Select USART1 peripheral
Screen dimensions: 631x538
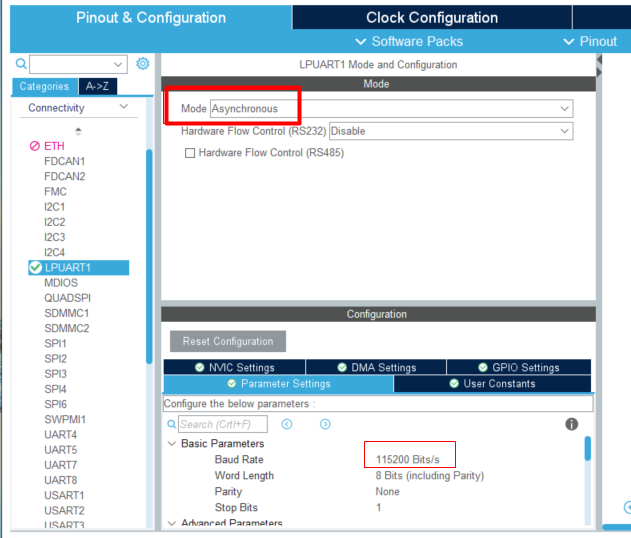(64, 495)
